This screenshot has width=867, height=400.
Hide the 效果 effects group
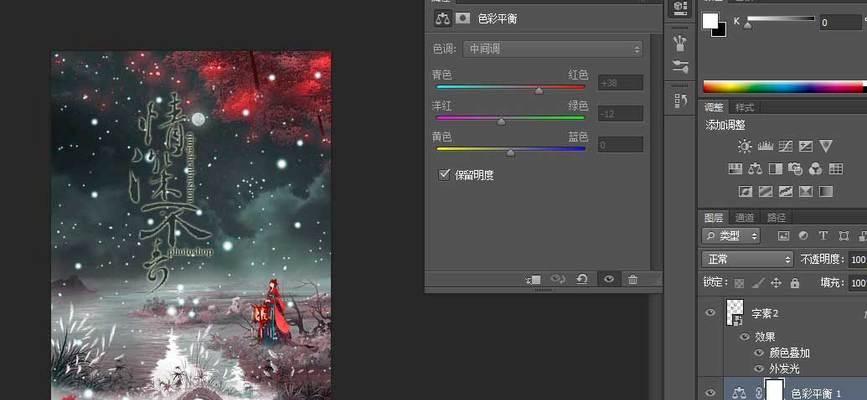pyautogui.click(x=745, y=336)
